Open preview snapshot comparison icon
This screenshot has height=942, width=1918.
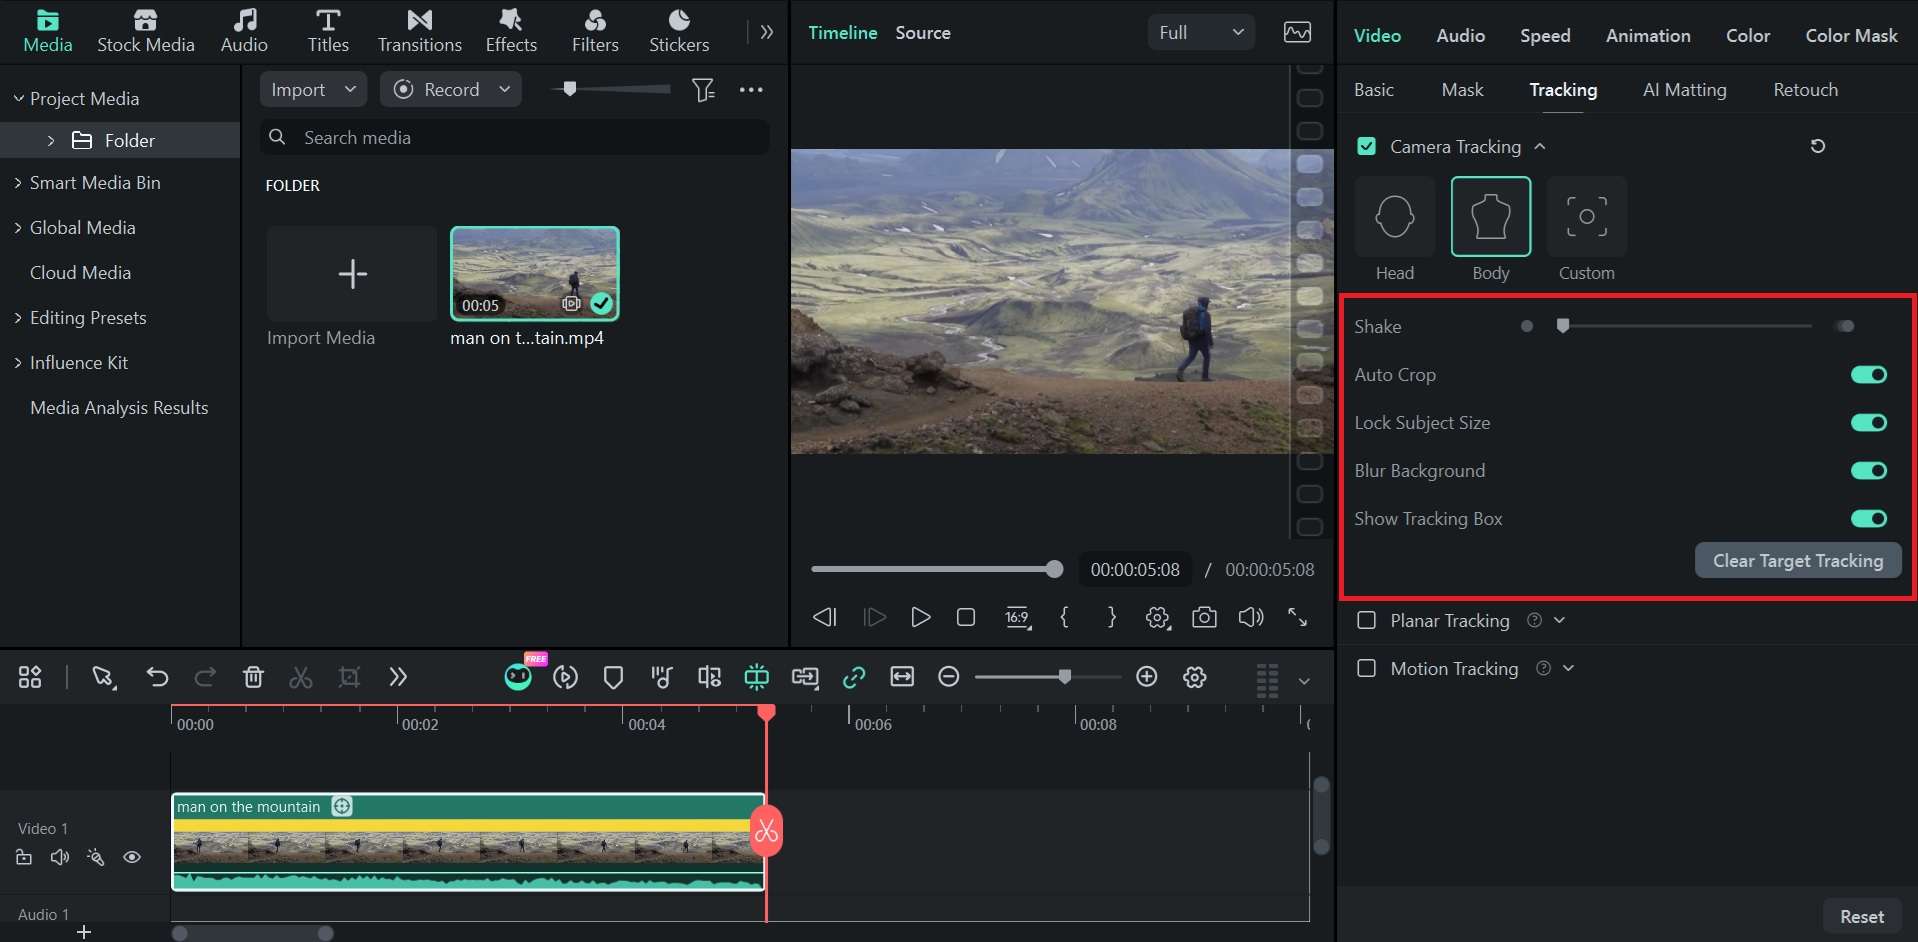pyautogui.click(x=1297, y=33)
